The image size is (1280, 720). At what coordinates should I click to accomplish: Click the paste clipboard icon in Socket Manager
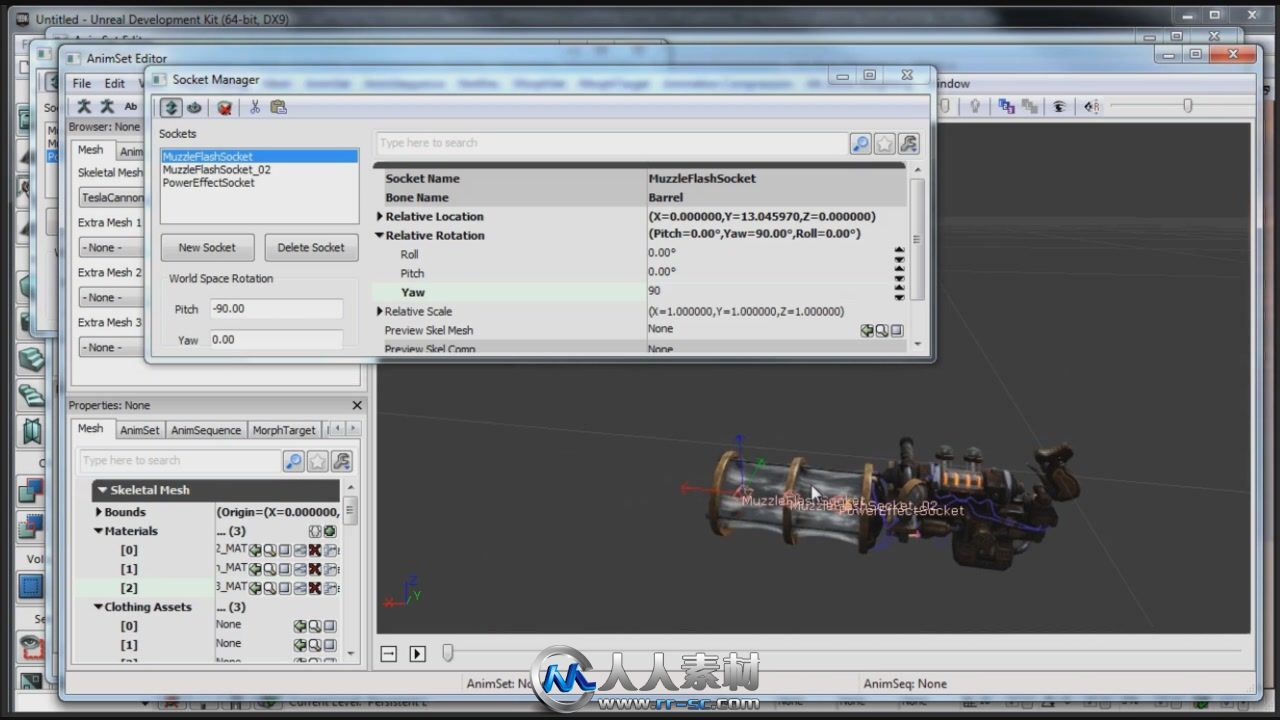pyautogui.click(x=278, y=107)
